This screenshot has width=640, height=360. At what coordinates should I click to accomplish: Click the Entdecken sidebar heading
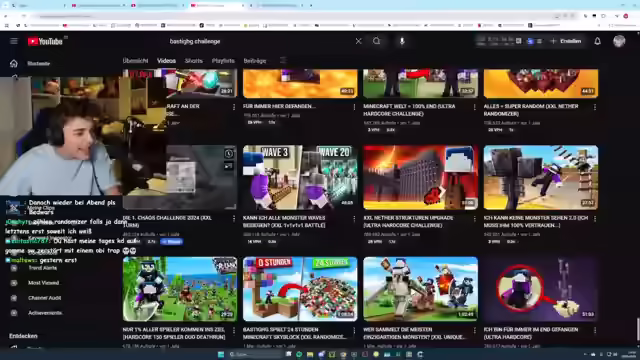(23, 336)
